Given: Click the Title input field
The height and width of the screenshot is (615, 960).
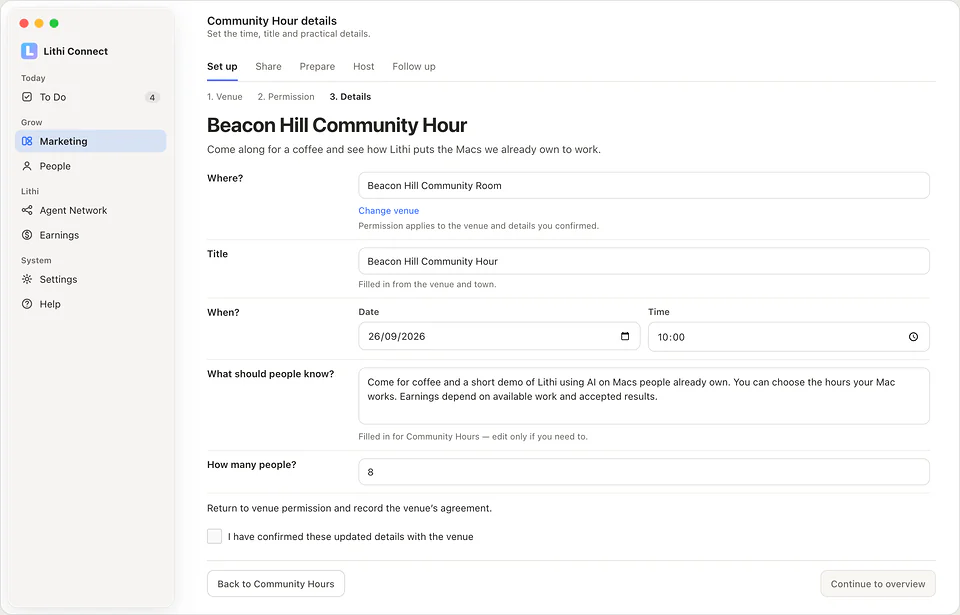Looking at the screenshot, I should coord(643,261).
